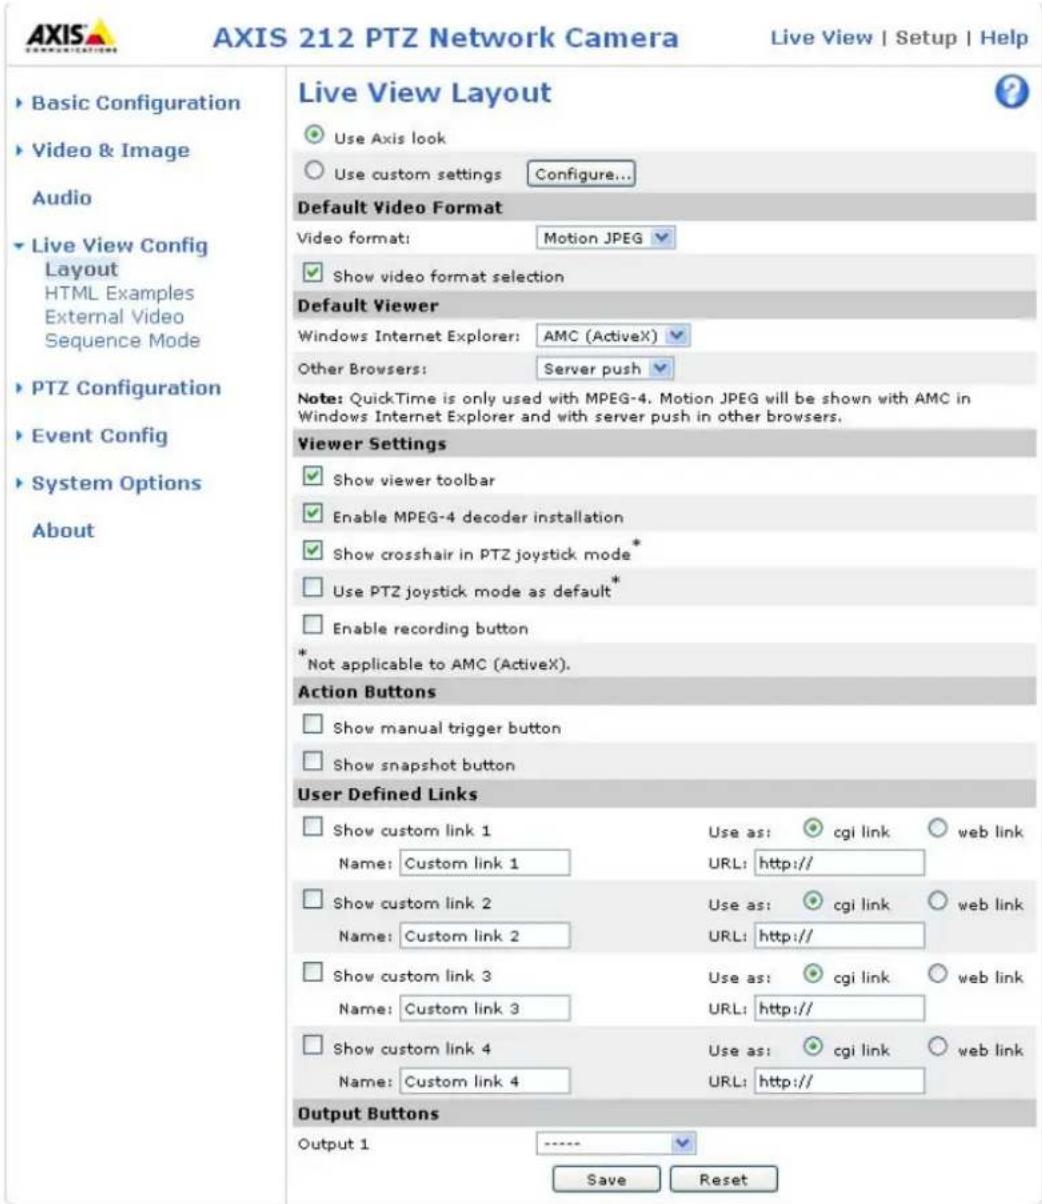
Task: Click the Save button
Action: (x=605, y=1179)
